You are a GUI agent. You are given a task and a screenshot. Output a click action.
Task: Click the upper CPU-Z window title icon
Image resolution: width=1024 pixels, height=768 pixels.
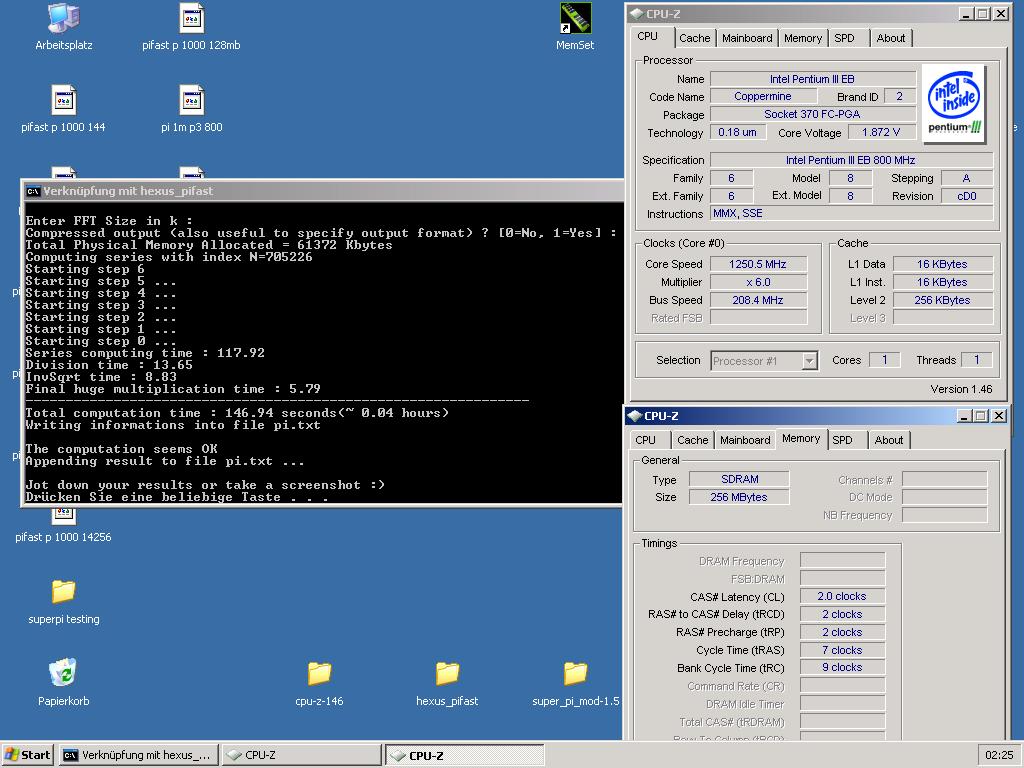point(636,14)
